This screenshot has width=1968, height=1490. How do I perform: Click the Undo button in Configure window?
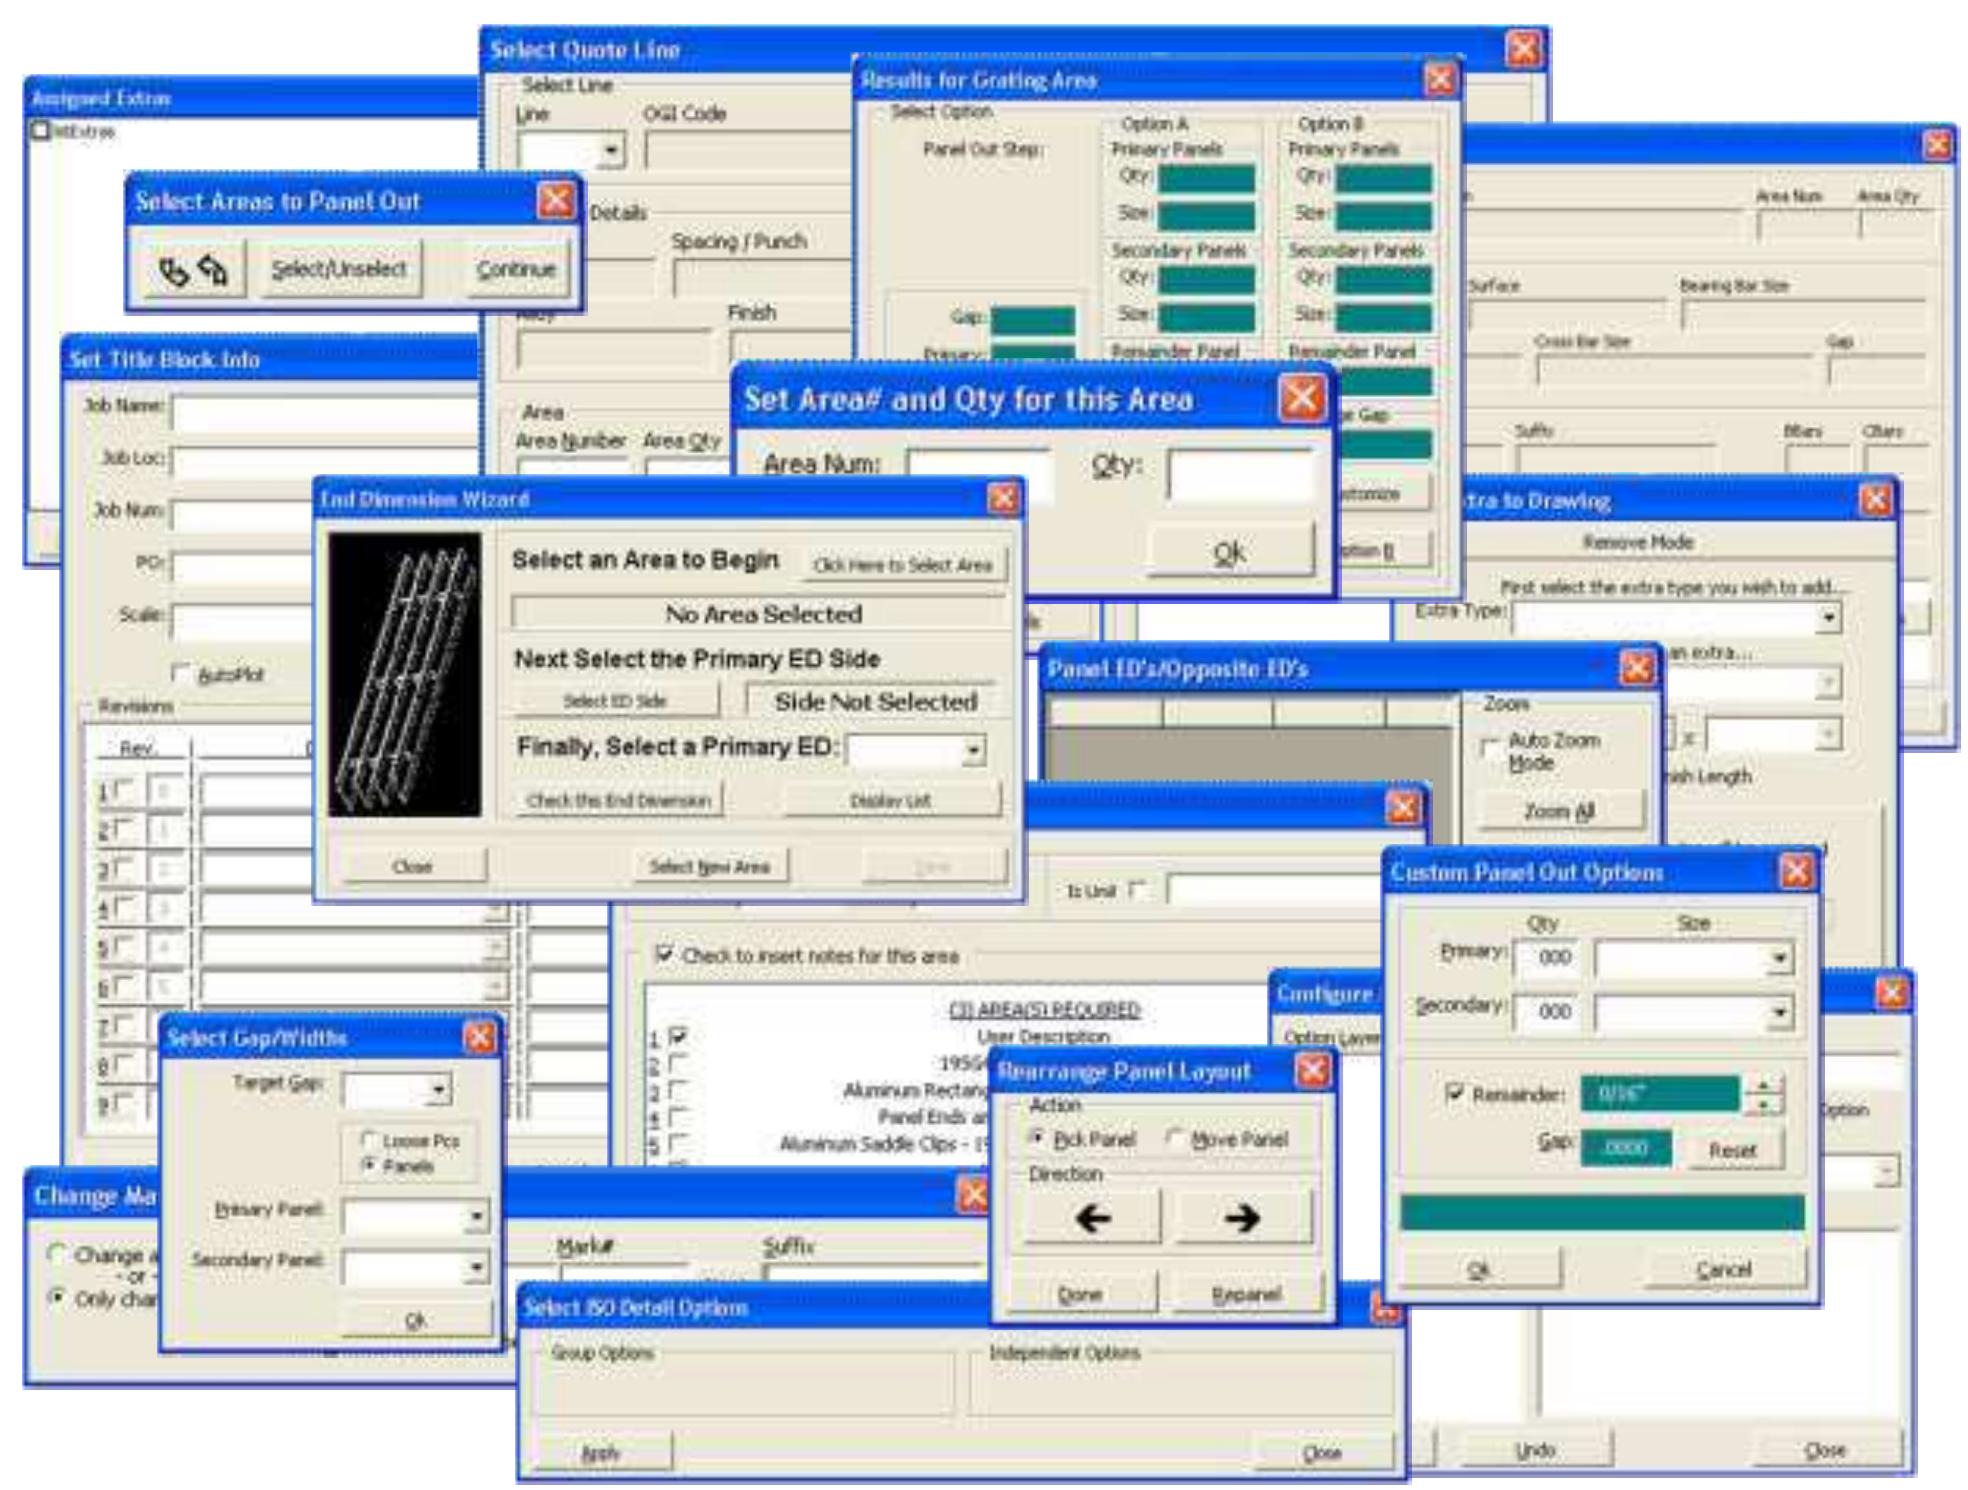[x=1535, y=1449]
